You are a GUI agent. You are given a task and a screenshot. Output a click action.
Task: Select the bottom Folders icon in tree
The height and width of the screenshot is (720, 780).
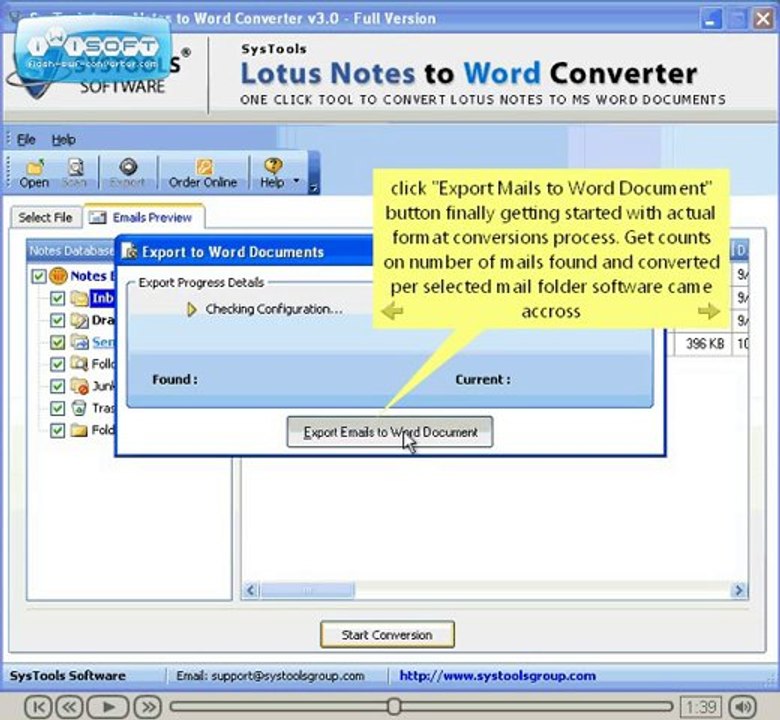tap(79, 430)
